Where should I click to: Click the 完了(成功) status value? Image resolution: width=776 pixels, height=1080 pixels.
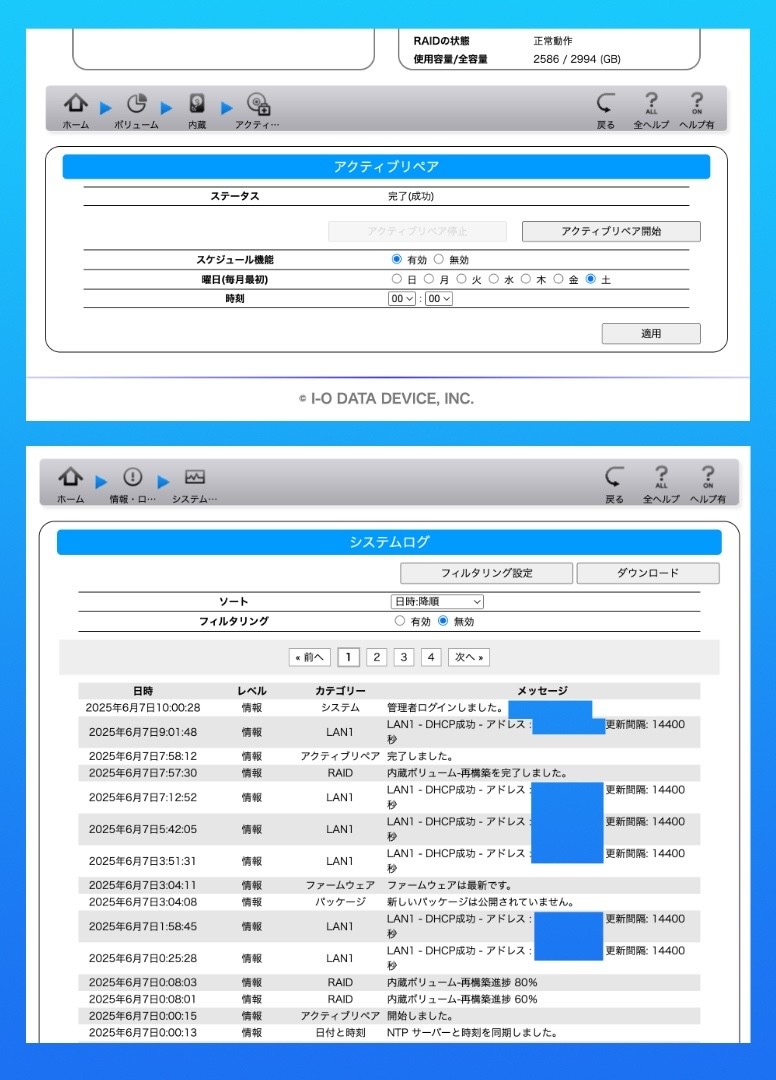[x=411, y=196]
